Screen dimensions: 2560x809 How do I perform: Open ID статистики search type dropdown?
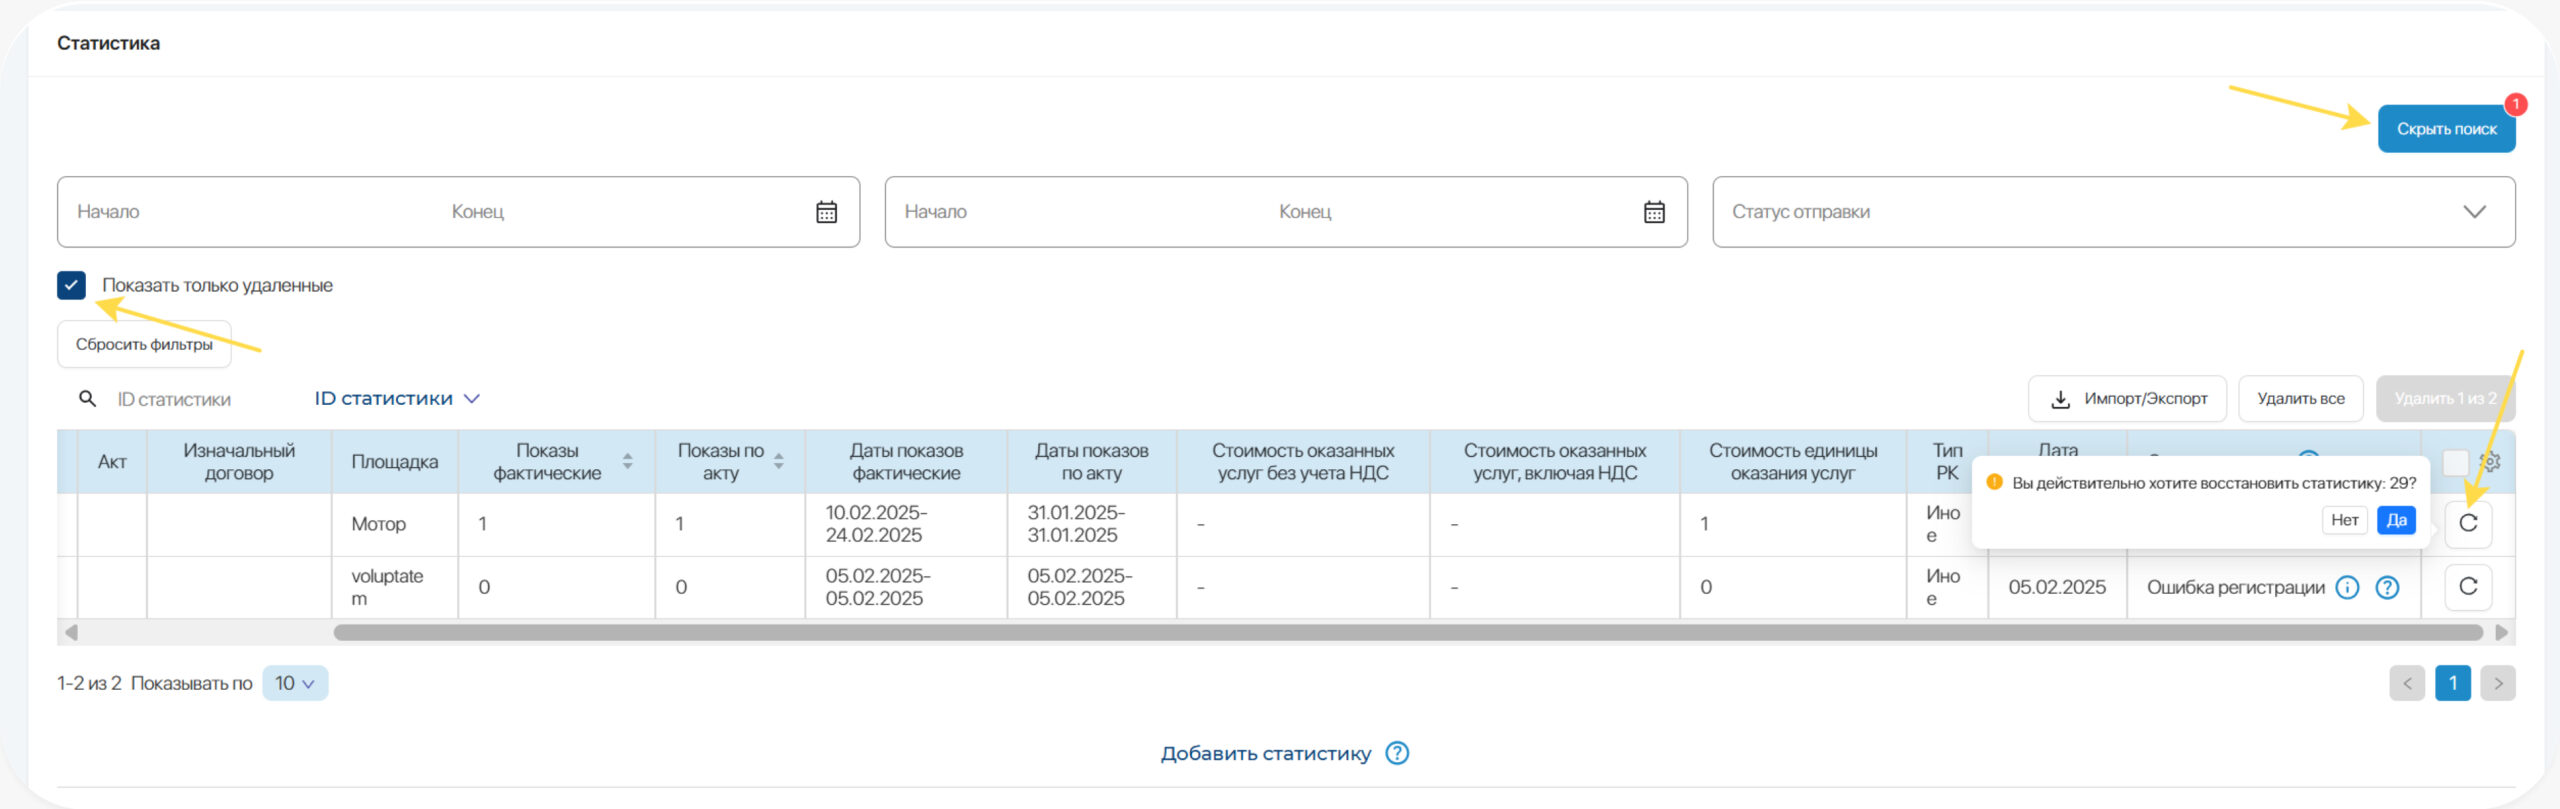(397, 399)
